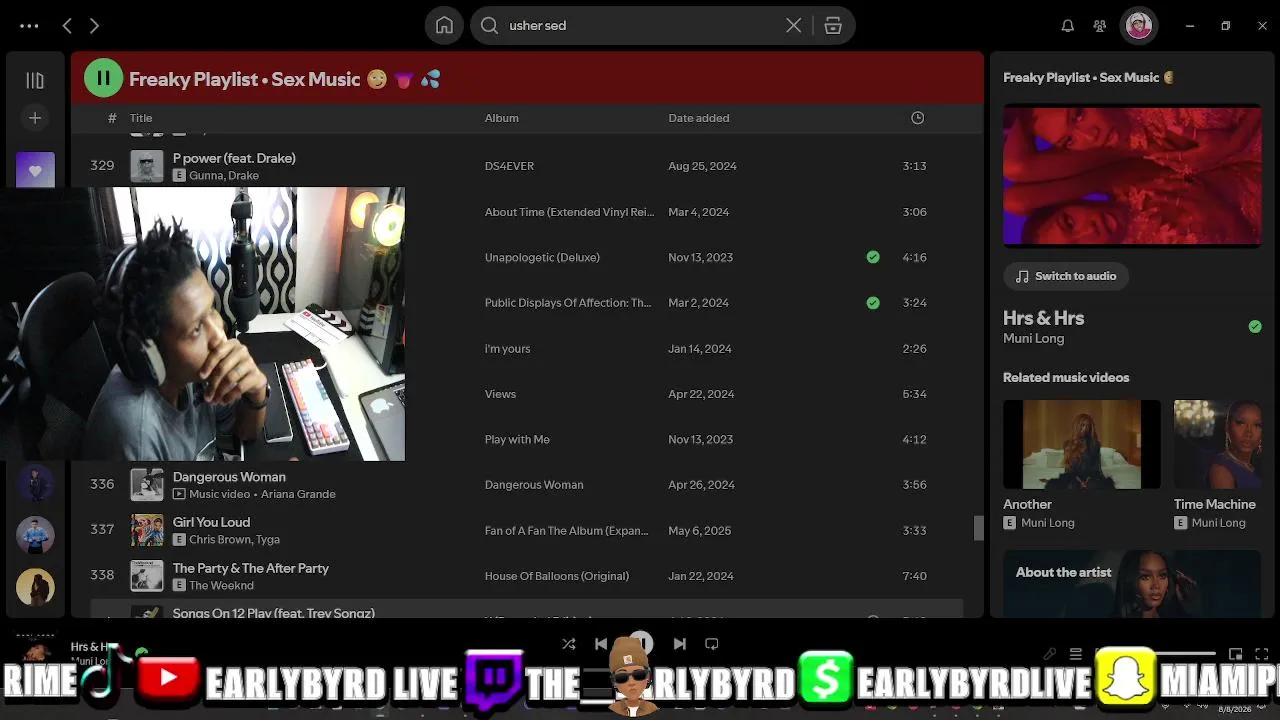Toggle saved checkmark on Public Displays Of Affection row
This screenshot has width=1280, height=720.
pyautogui.click(x=873, y=302)
